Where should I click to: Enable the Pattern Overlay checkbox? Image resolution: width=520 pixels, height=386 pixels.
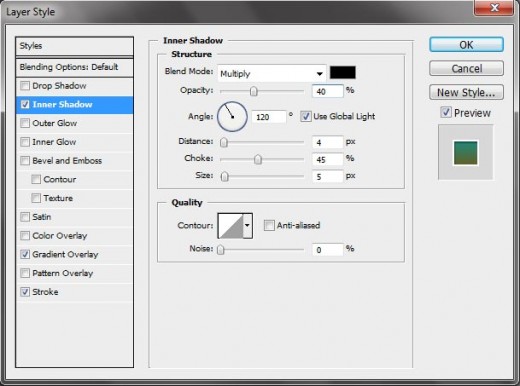25,273
